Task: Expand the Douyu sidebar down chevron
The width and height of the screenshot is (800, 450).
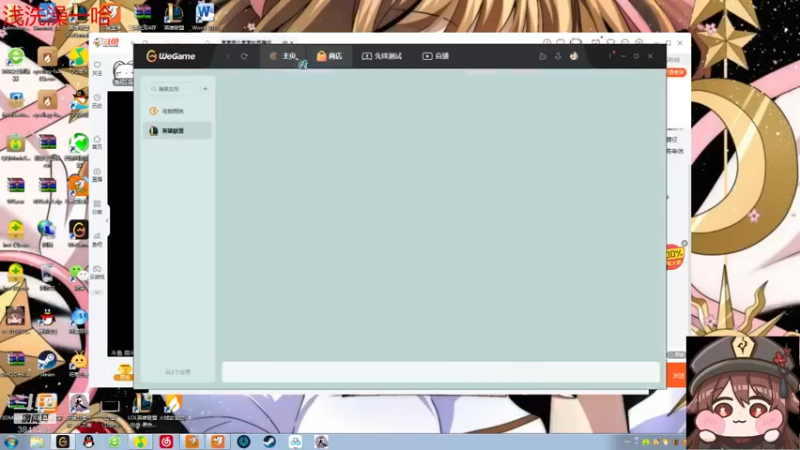Action: point(97,292)
